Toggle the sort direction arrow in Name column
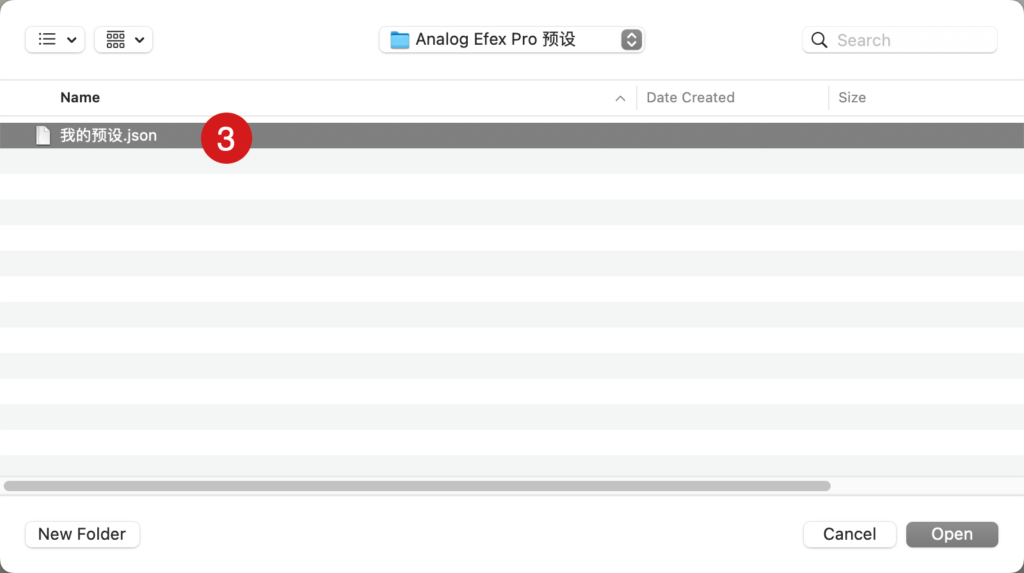Viewport: 1024px width, 573px height. (x=620, y=99)
